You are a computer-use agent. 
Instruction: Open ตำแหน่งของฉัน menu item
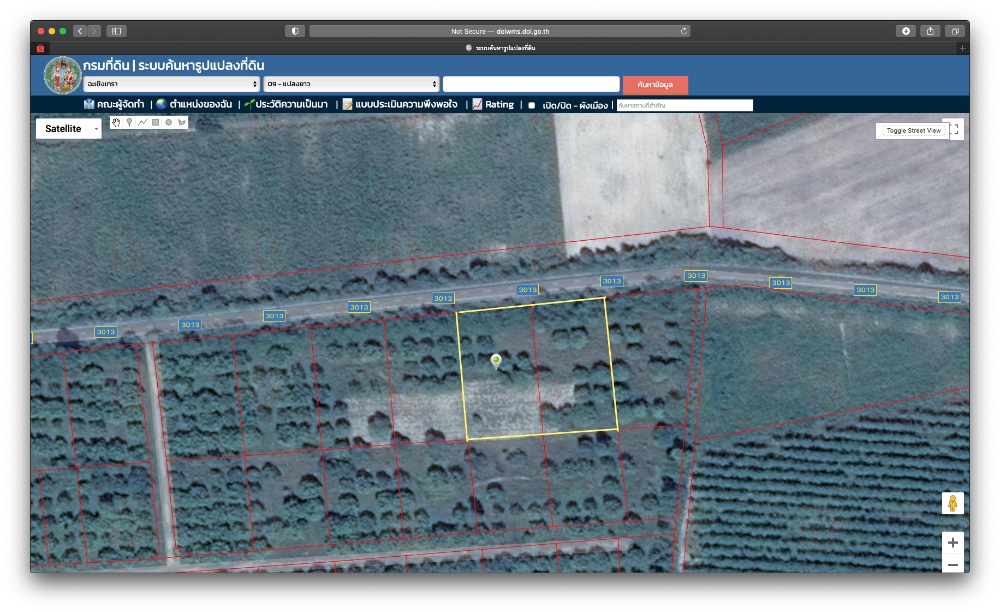pos(195,104)
